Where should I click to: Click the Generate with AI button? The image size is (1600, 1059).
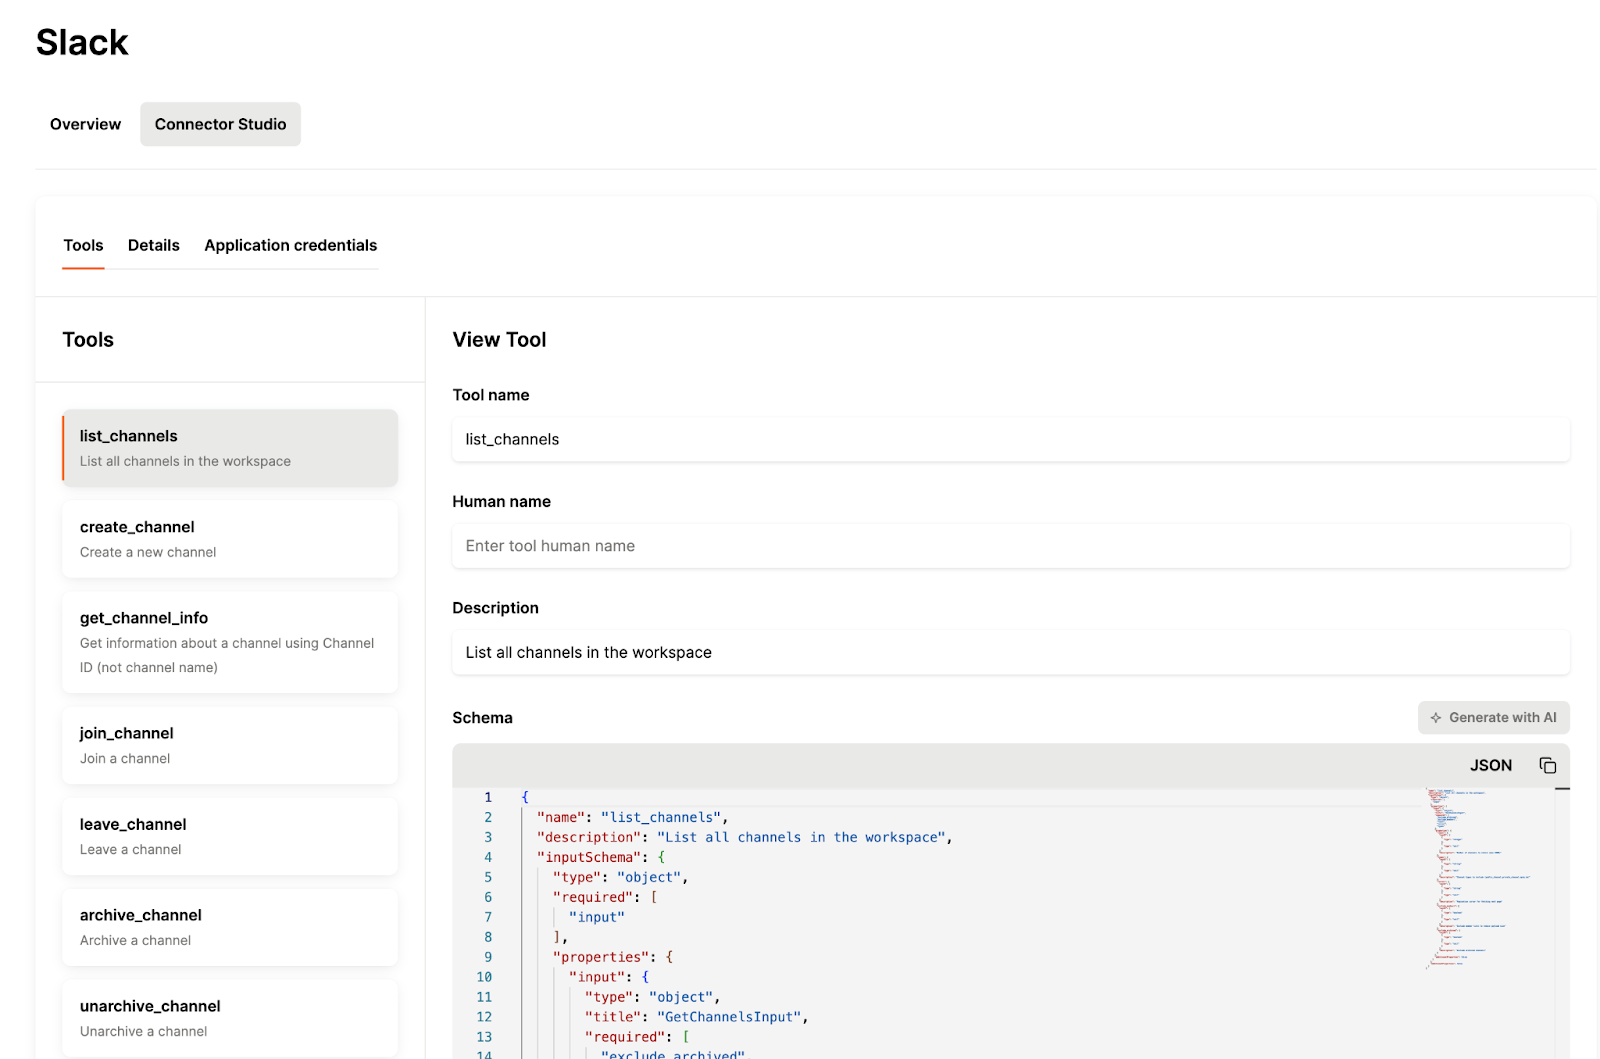click(x=1493, y=717)
